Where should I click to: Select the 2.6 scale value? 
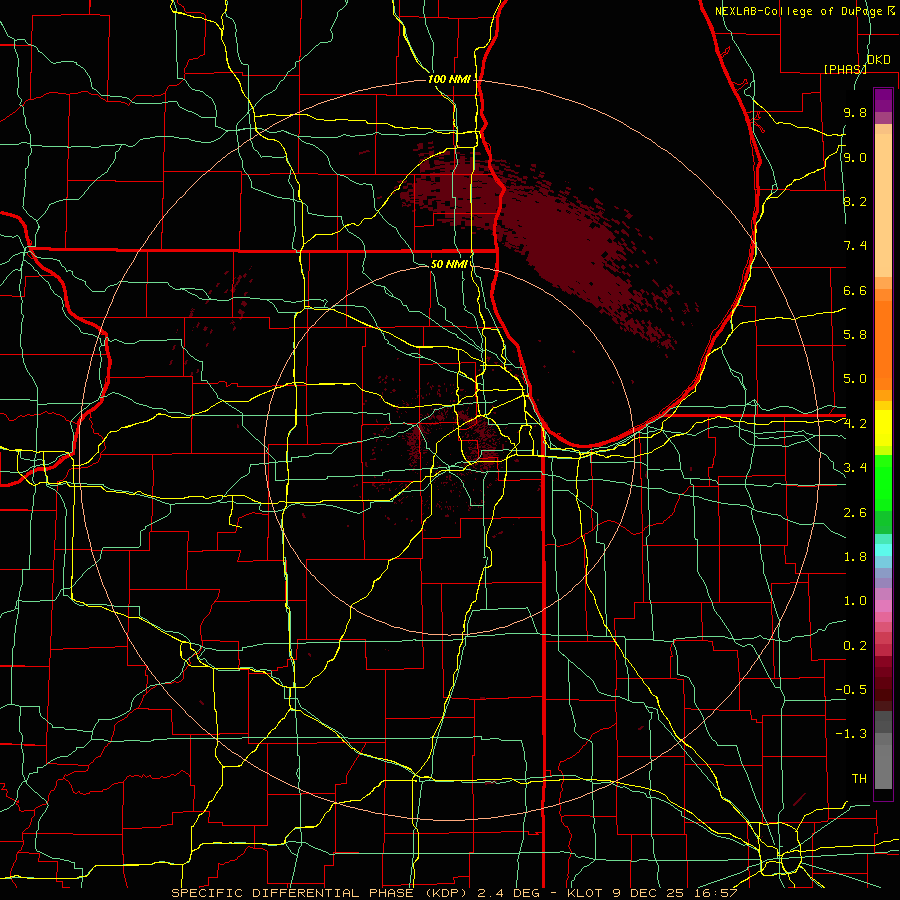(855, 513)
